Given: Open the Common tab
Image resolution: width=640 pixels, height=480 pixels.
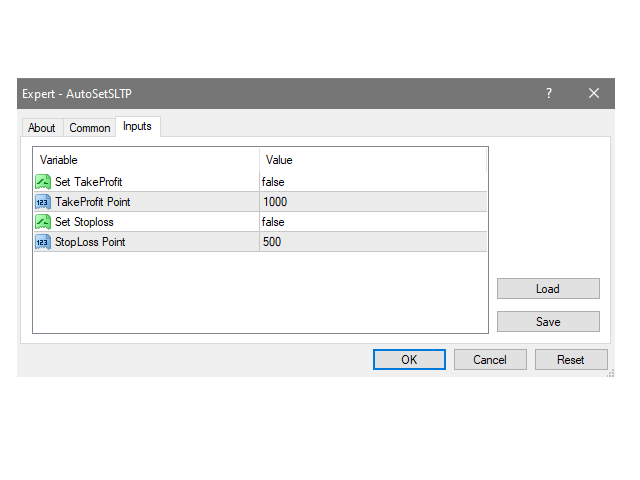Looking at the screenshot, I should coord(90,128).
